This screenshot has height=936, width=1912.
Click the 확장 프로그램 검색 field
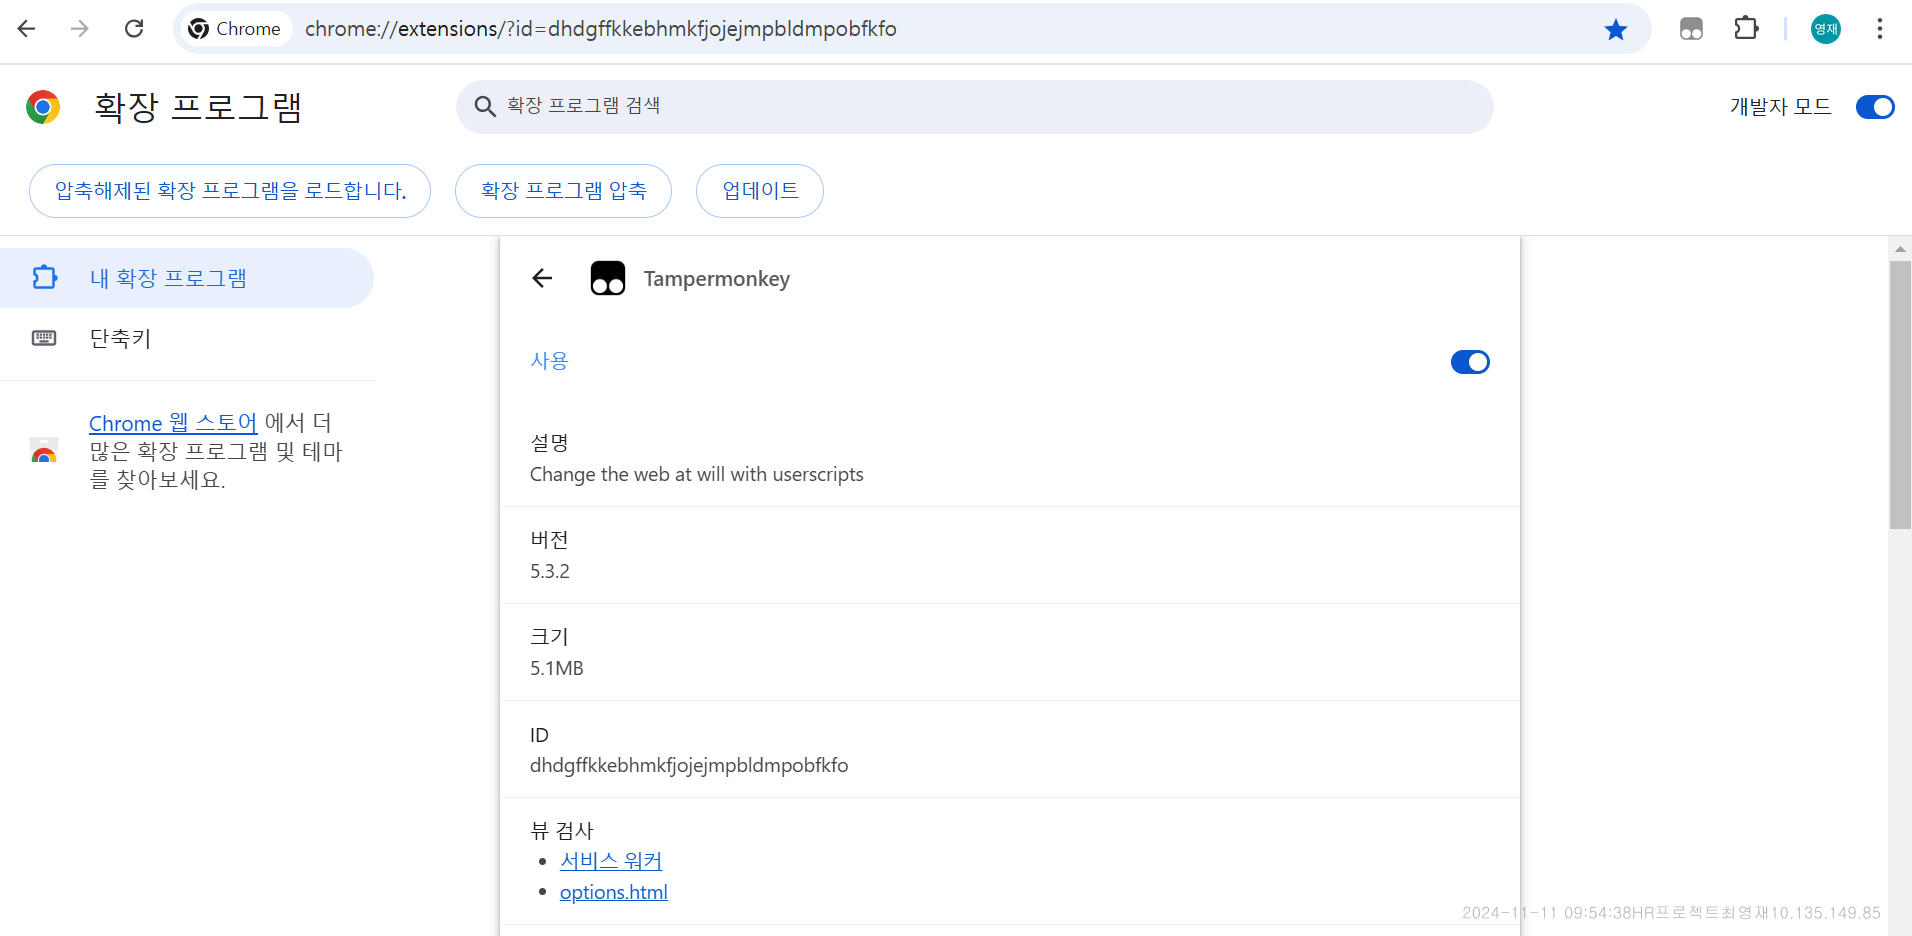(975, 107)
